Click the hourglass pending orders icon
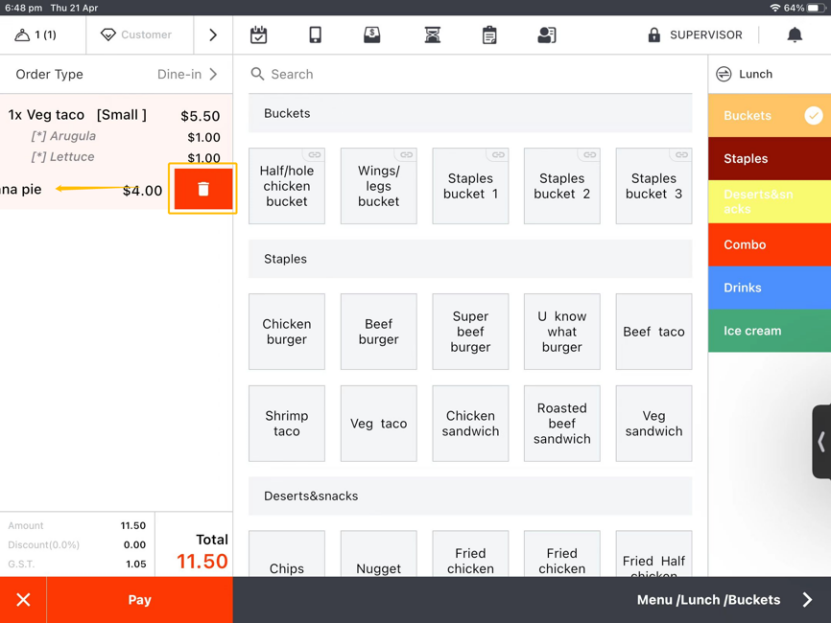 [x=432, y=35]
